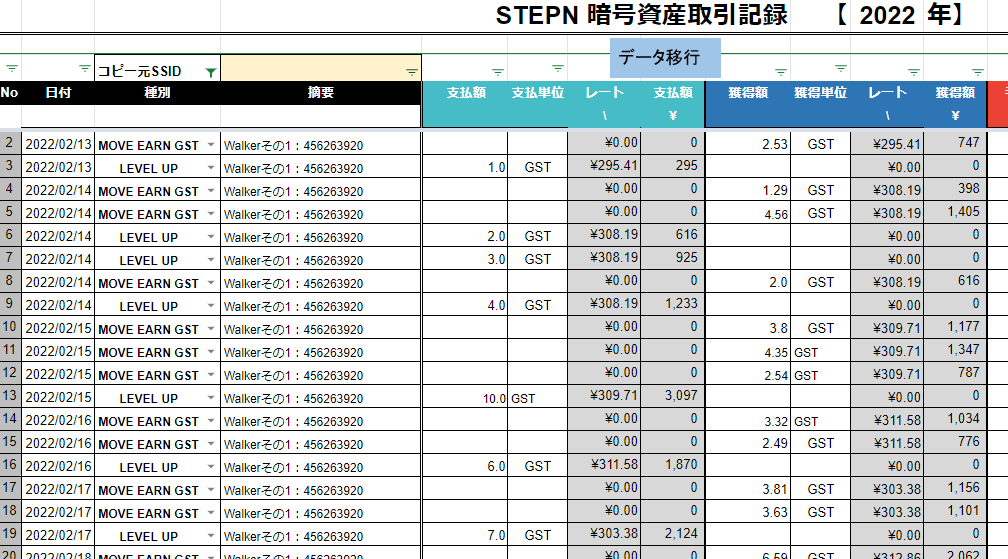
Task: Click the green filter icon in コピー元SSID cell
Action: pyautogui.click(x=210, y=72)
